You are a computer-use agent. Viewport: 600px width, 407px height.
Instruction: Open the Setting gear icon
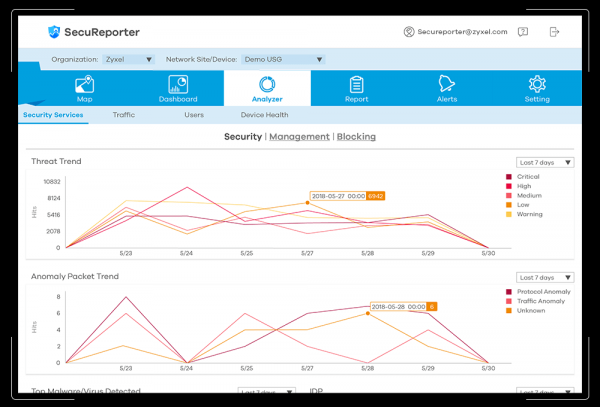coord(537,84)
